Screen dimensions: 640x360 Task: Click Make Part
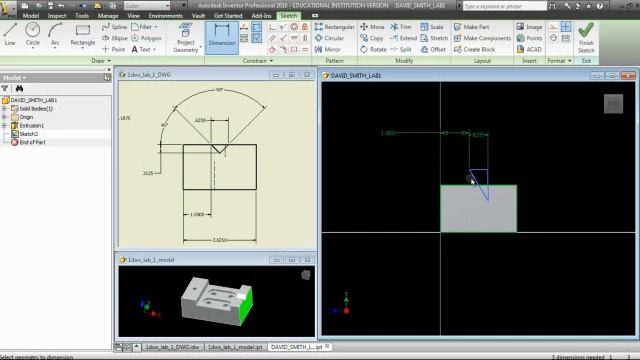[x=471, y=27]
